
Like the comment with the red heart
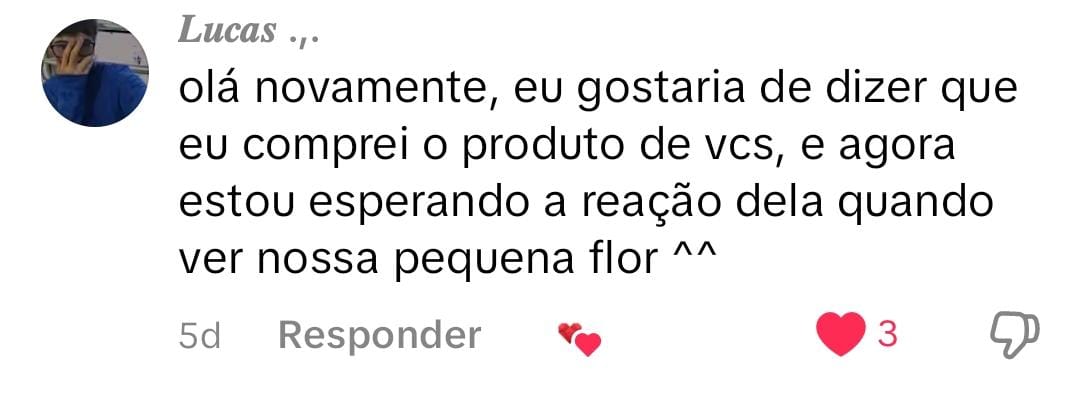(840, 334)
